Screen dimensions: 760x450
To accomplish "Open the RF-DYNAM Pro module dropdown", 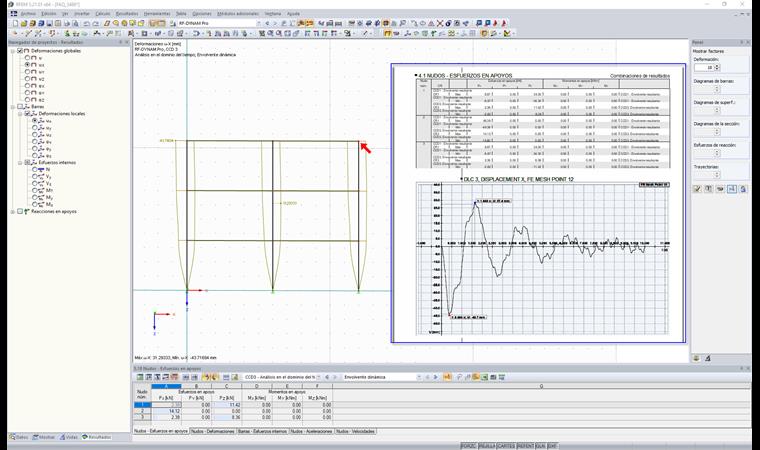I will 258,23.
